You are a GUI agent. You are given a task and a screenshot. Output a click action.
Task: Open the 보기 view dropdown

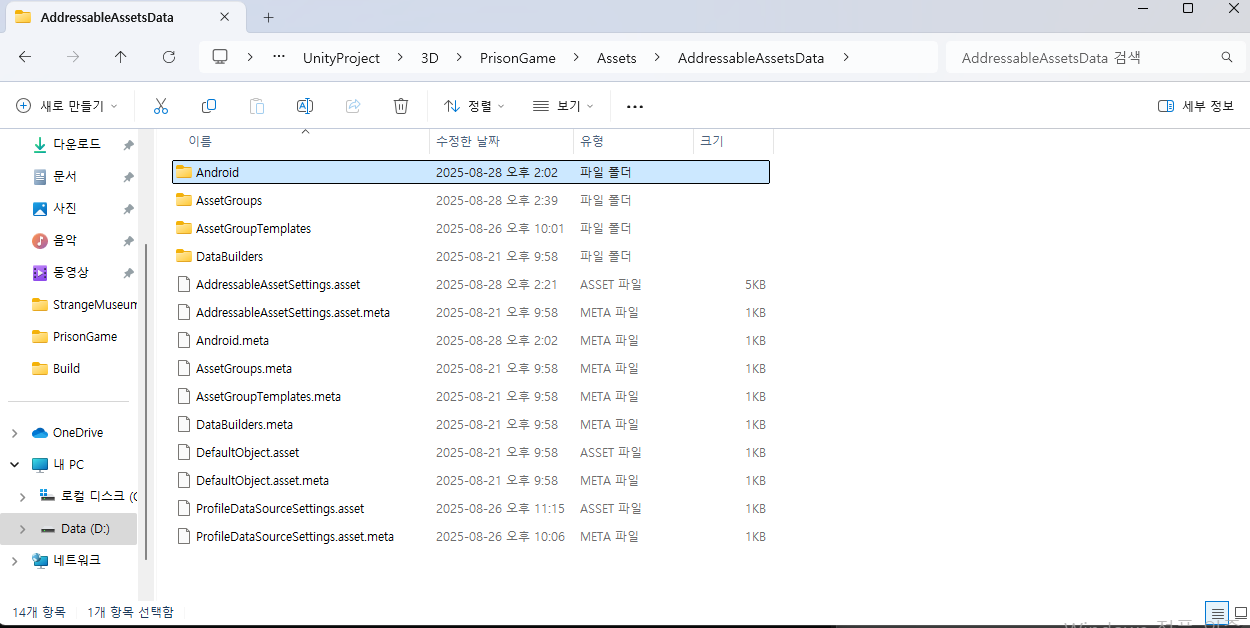click(563, 106)
